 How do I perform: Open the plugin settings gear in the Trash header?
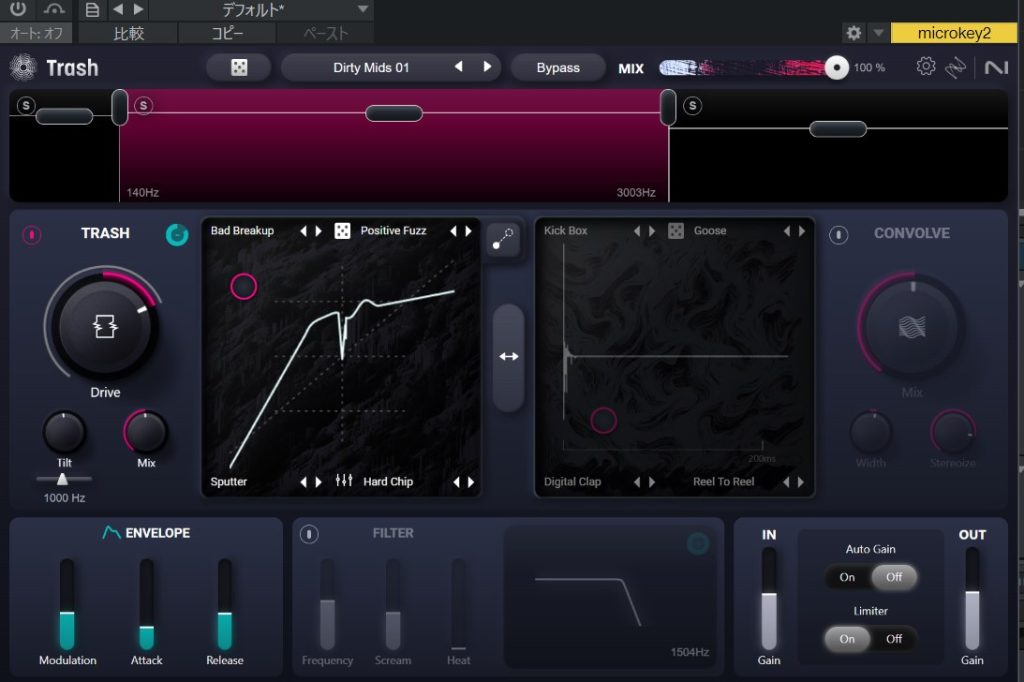click(927, 66)
